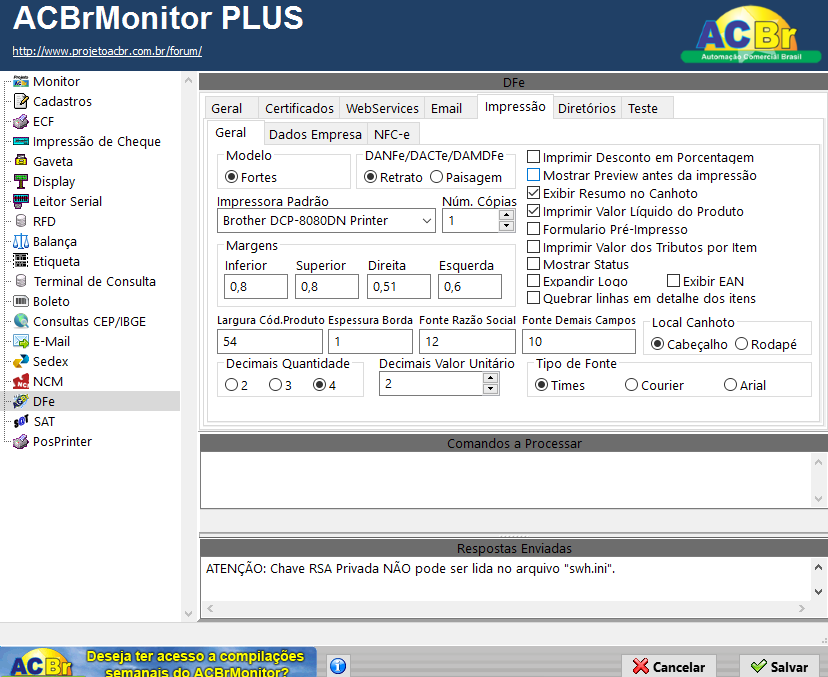This screenshot has height=677, width=828.
Task: Select the Rodapé canhoto position
Action: coord(741,344)
